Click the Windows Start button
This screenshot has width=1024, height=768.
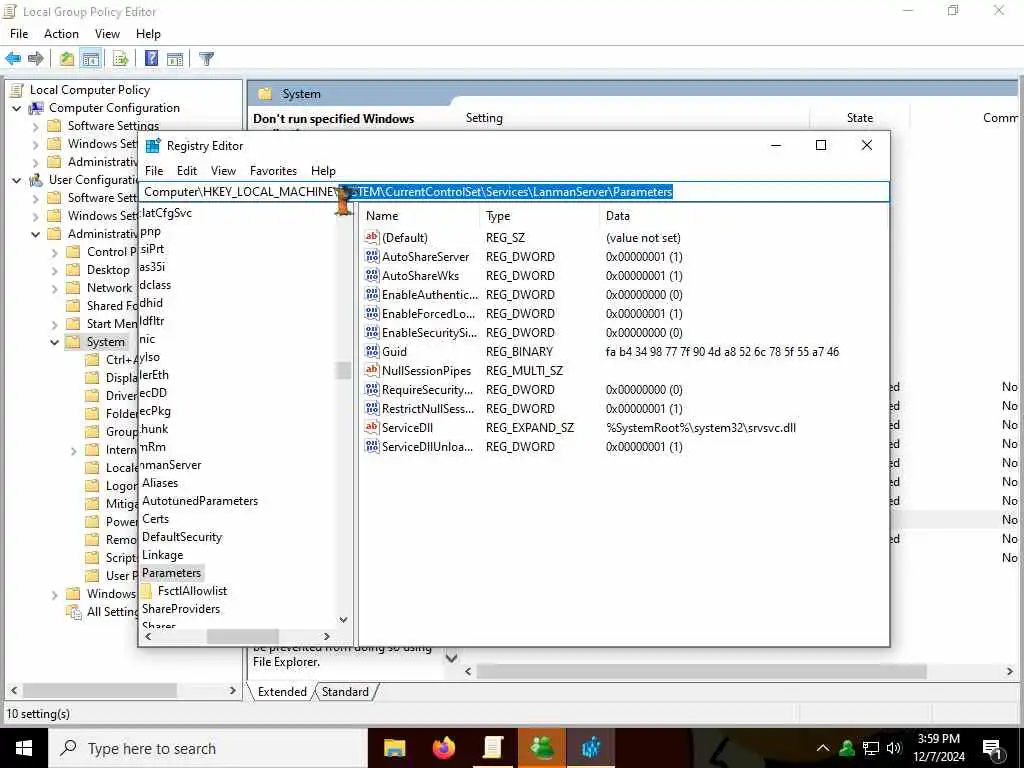24,748
